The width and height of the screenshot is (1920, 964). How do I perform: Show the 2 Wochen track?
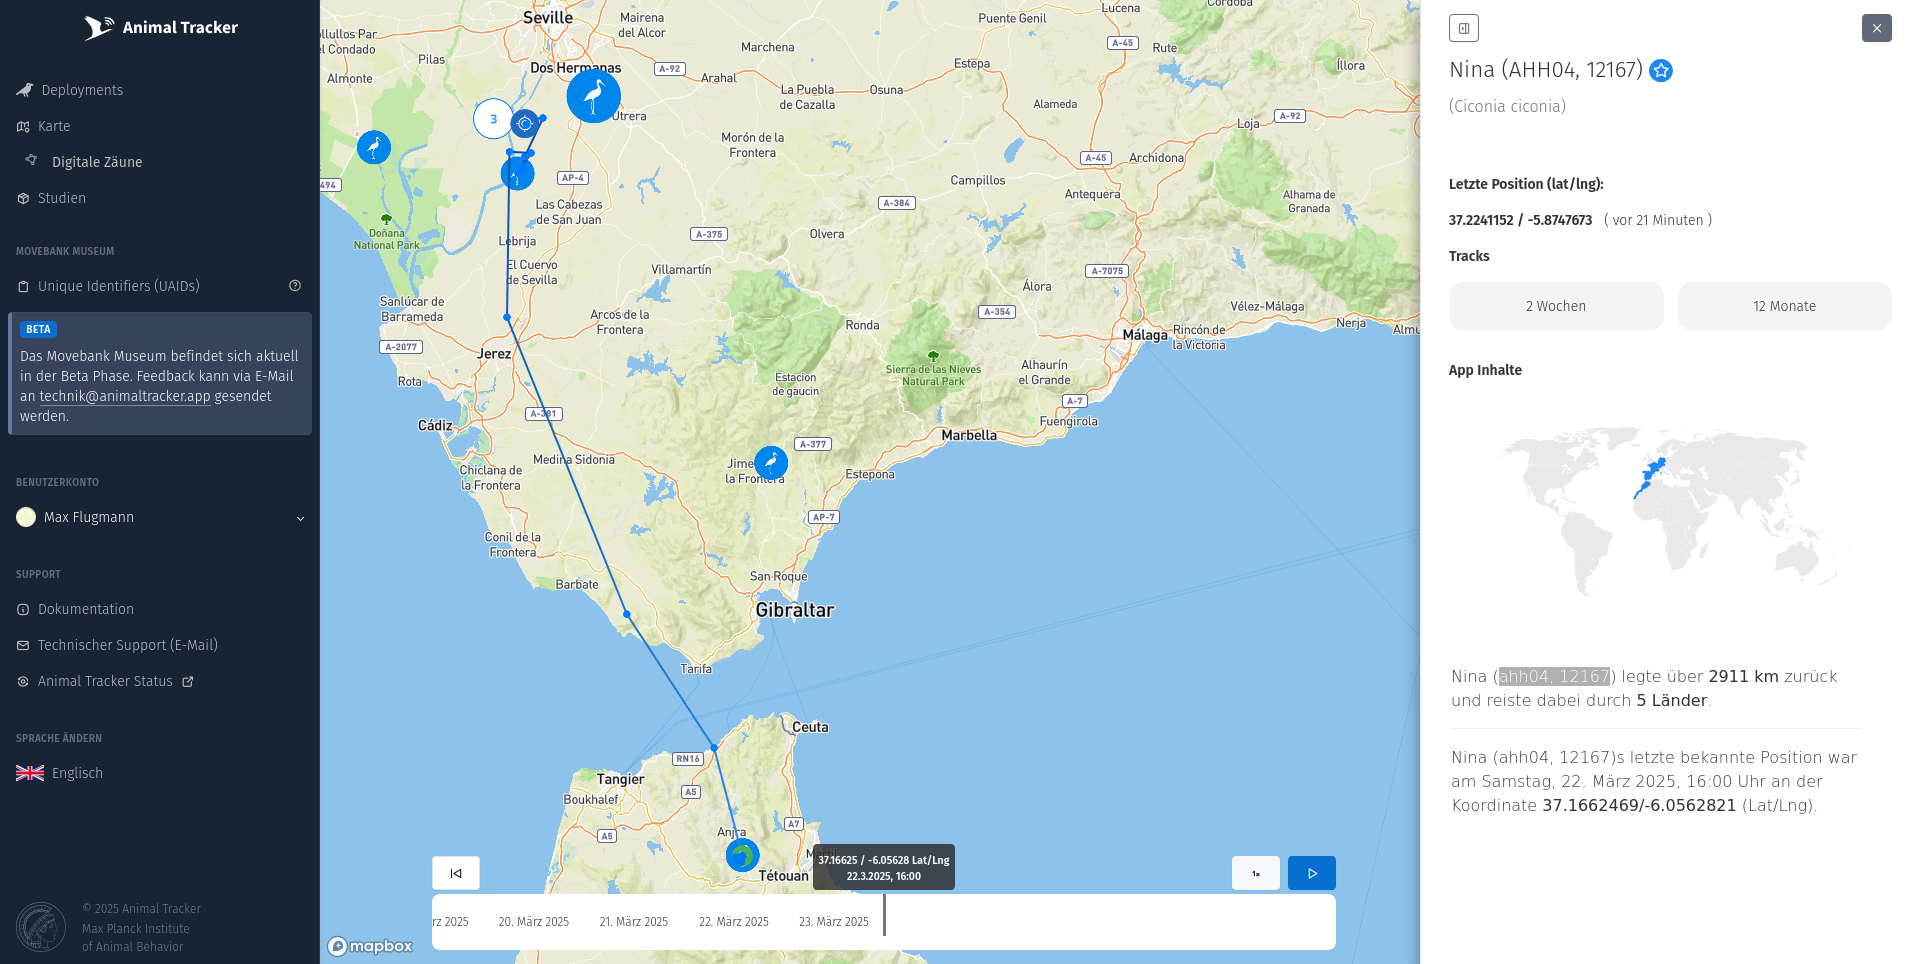pos(1555,306)
